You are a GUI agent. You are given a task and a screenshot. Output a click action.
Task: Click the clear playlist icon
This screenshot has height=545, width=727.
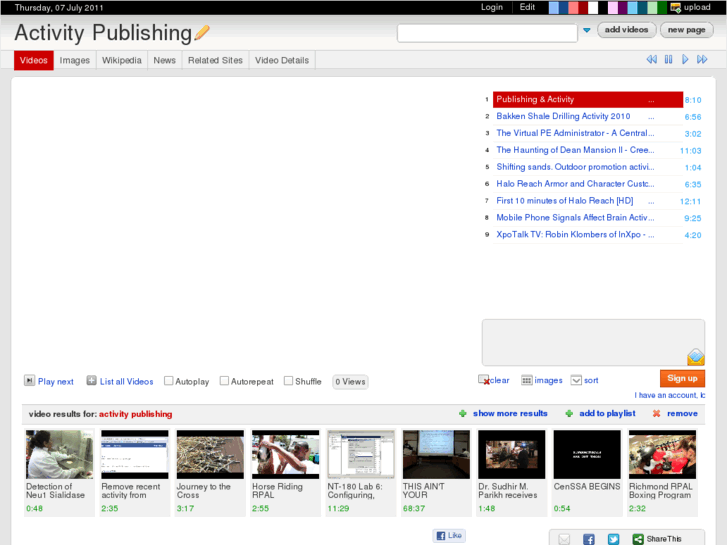pos(484,380)
